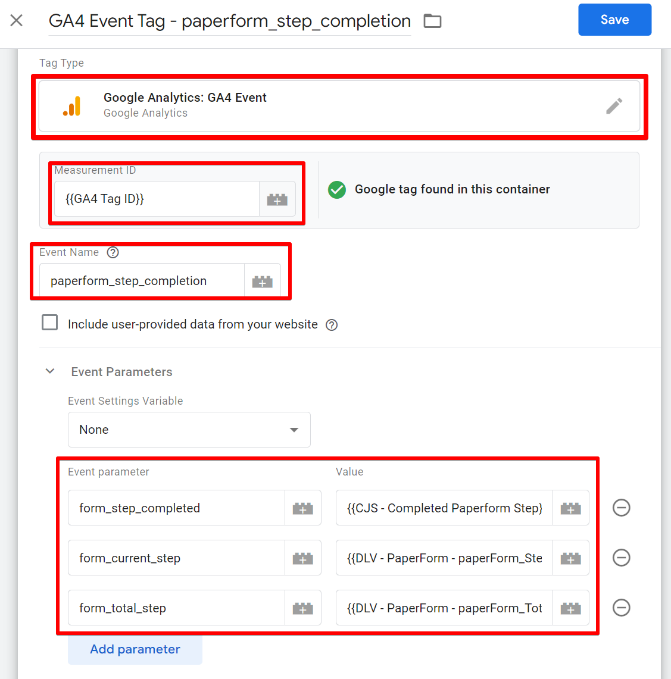Click the folder icon beside tag name
Viewport: 671px width, 679px height.
click(x=432, y=21)
